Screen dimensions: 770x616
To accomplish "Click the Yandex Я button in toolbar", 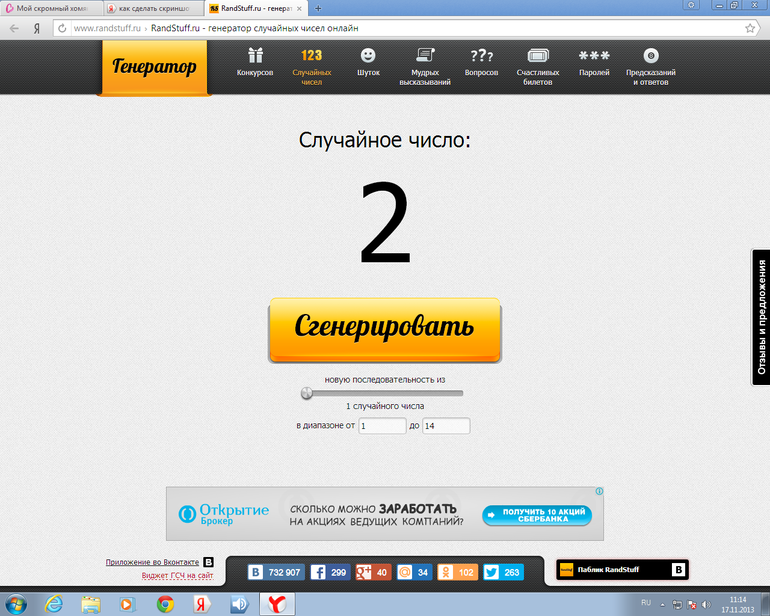I will [x=37, y=28].
